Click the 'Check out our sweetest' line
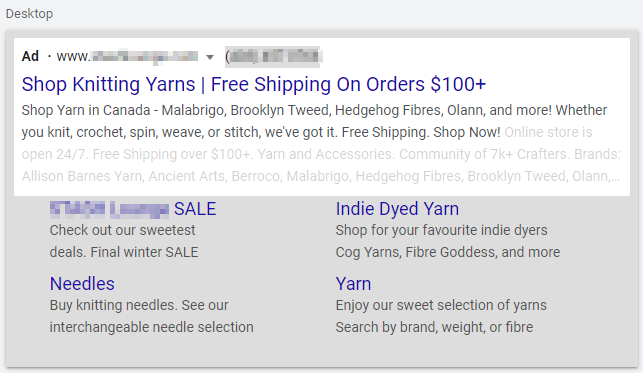 pyautogui.click(x=122, y=230)
